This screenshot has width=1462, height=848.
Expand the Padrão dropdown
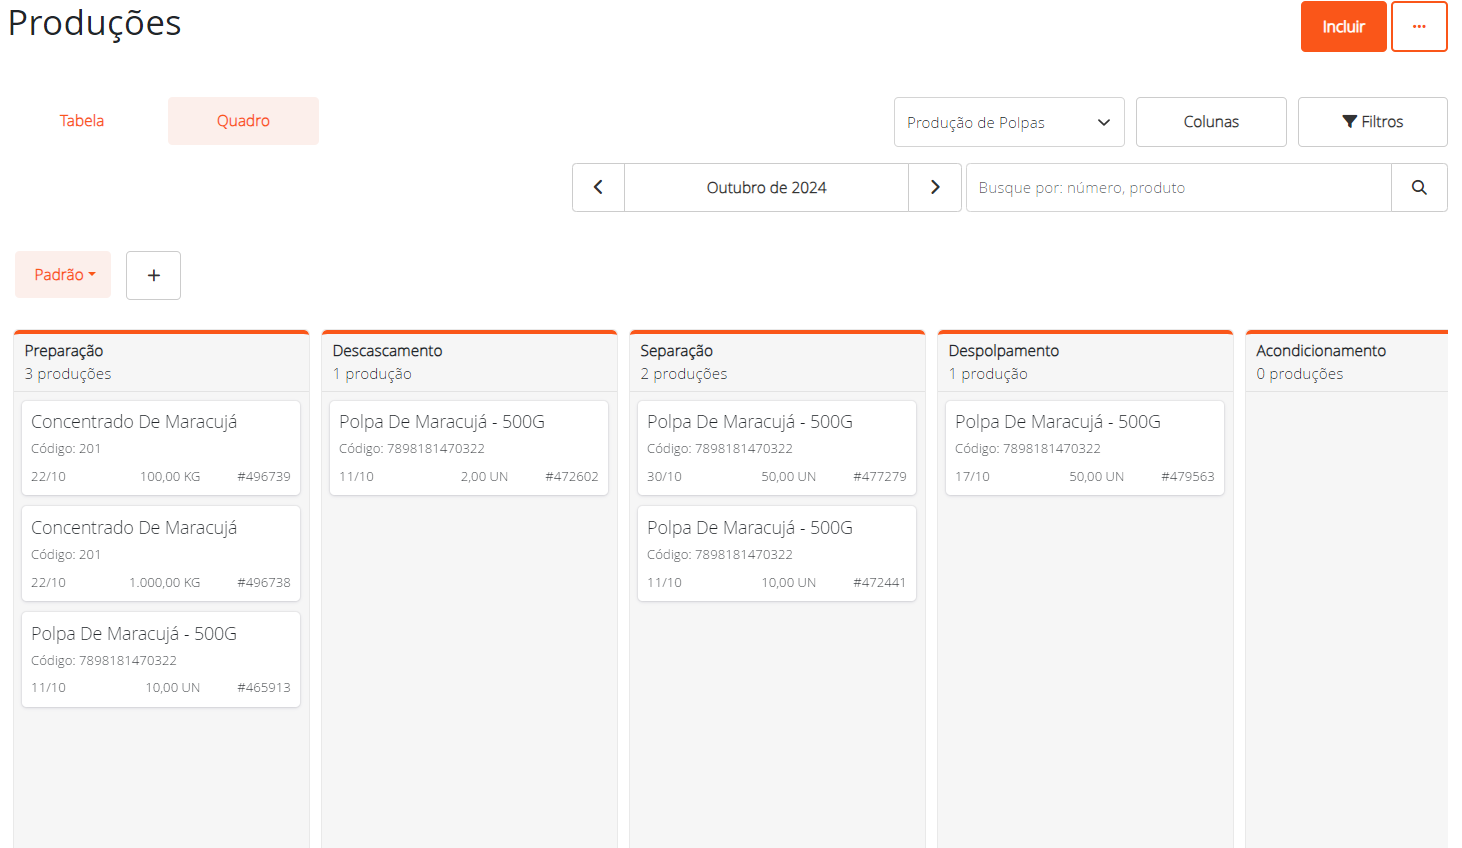coord(63,275)
